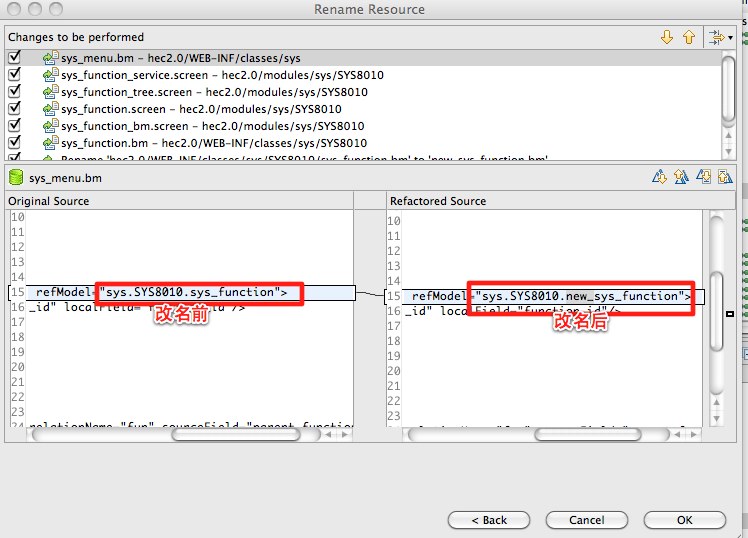Confirm the rename with OK
Screen dimensions: 748x538
pyautogui.click(x=684, y=520)
